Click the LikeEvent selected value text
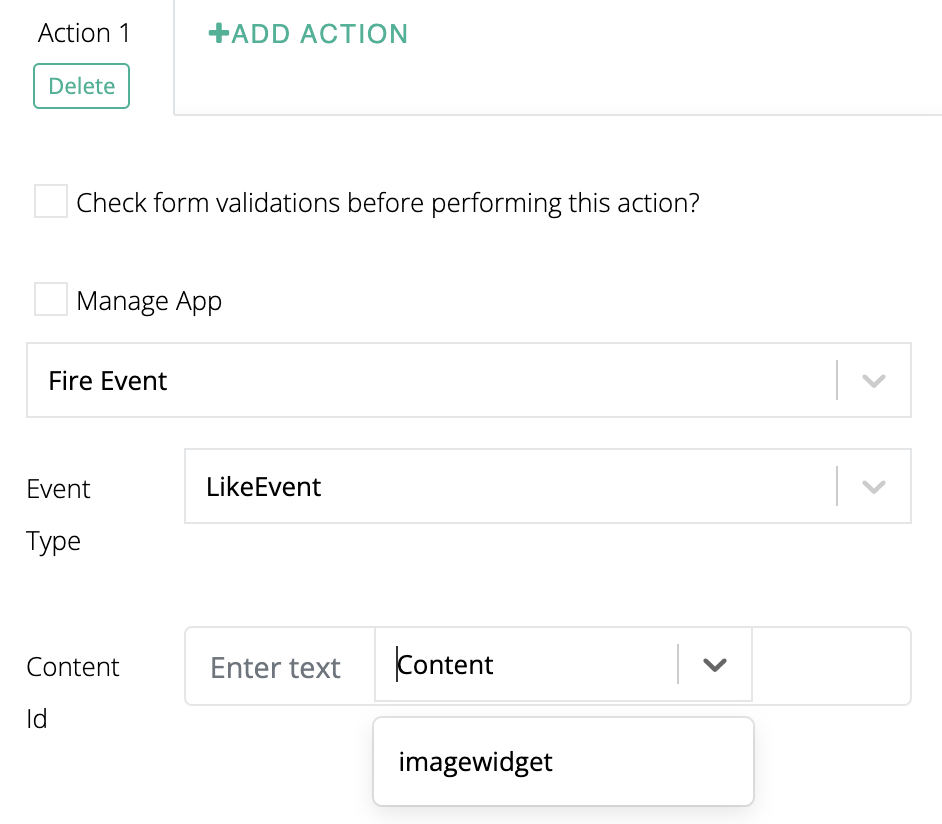Image resolution: width=942 pixels, height=824 pixels. click(264, 487)
